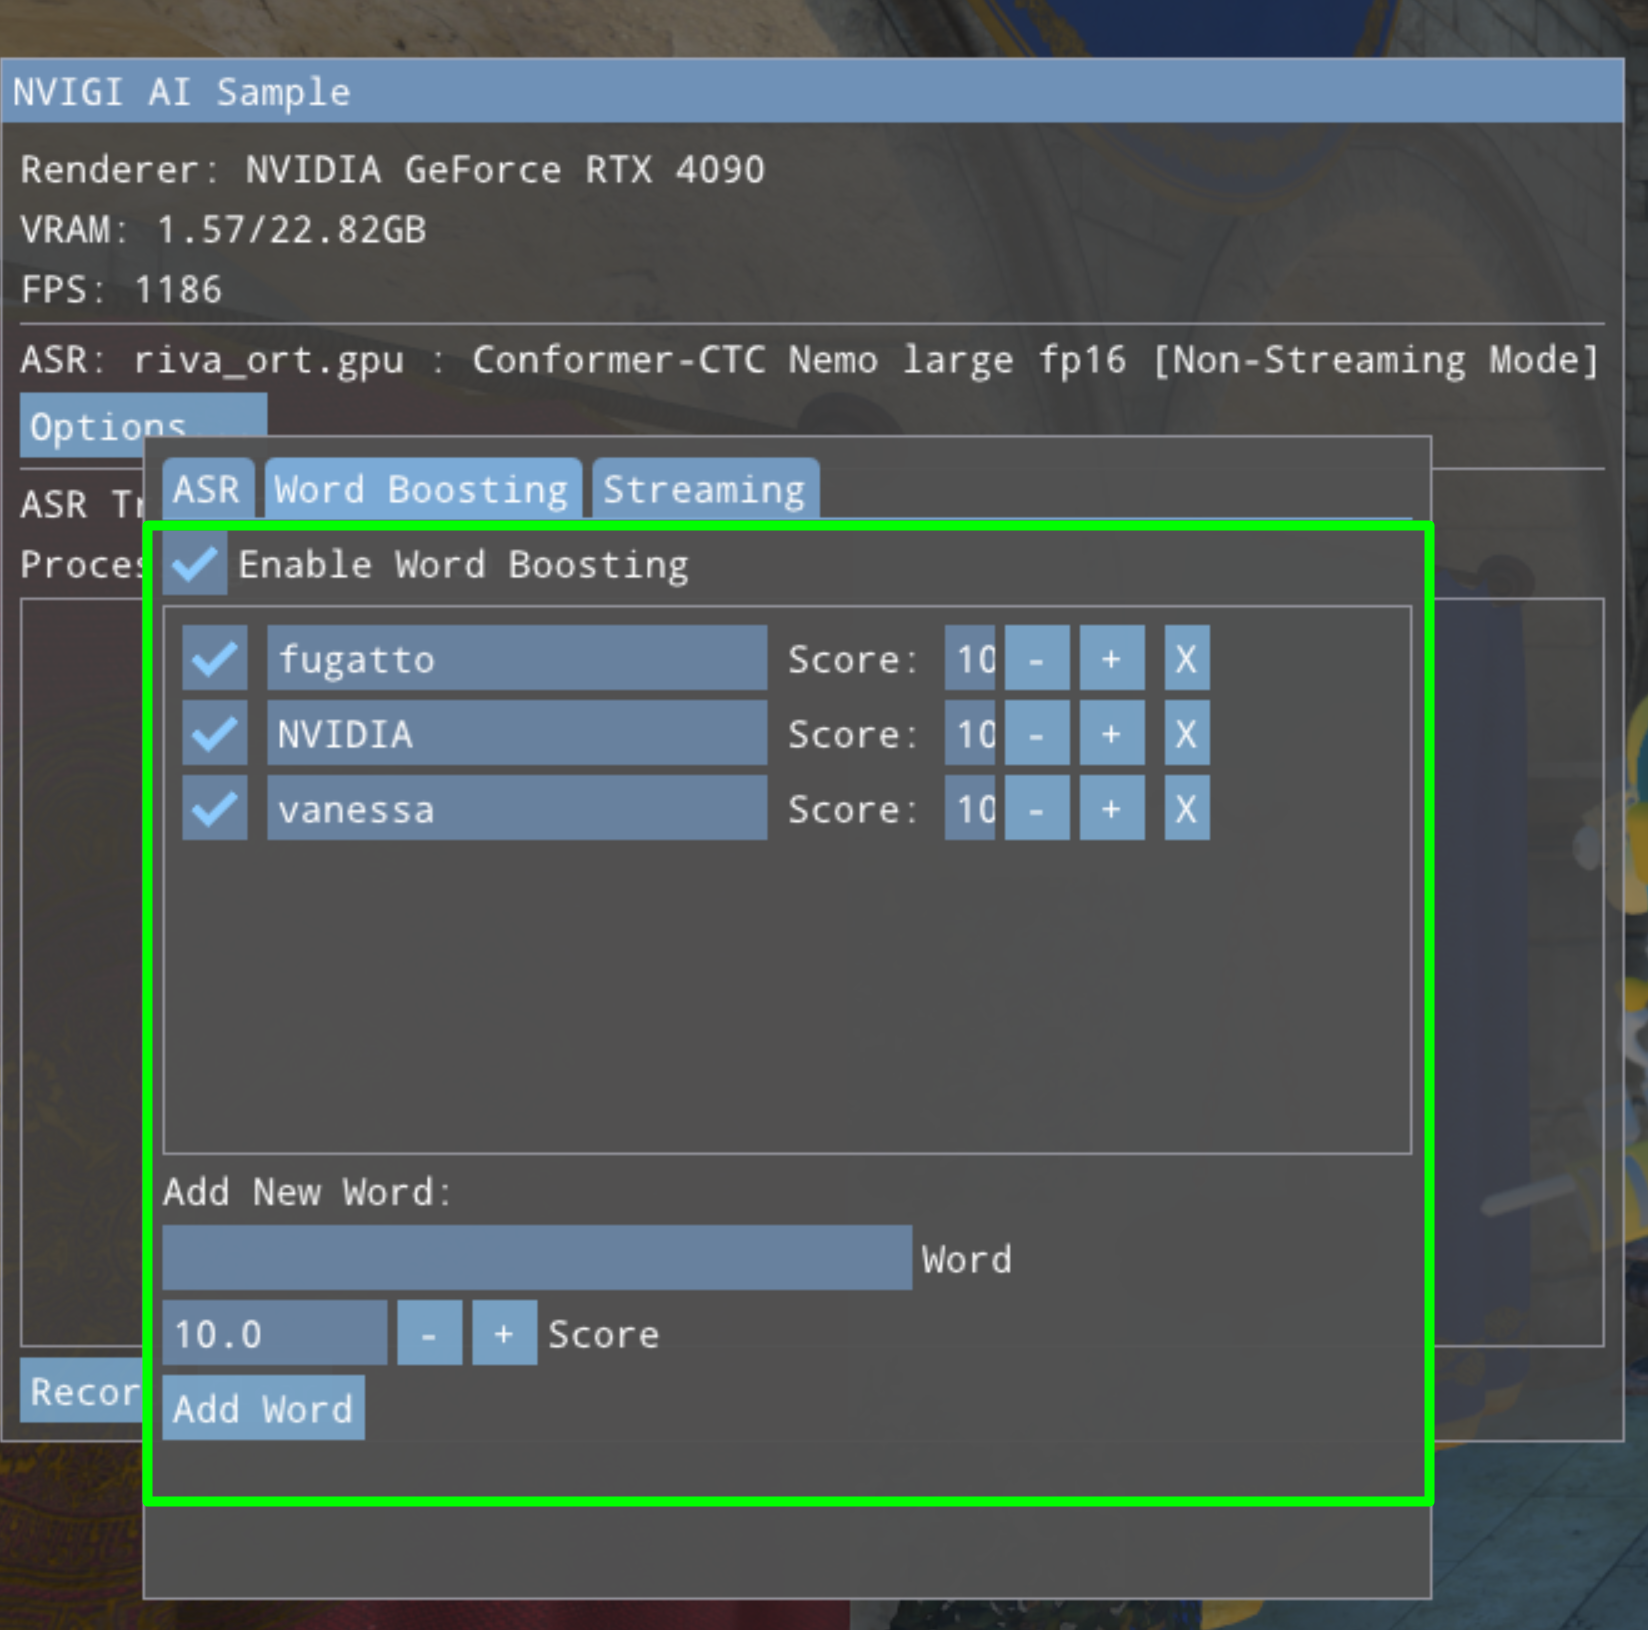Toggle Enable Word Boosting checkbox
The image size is (1648, 1630).
point(196,564)
